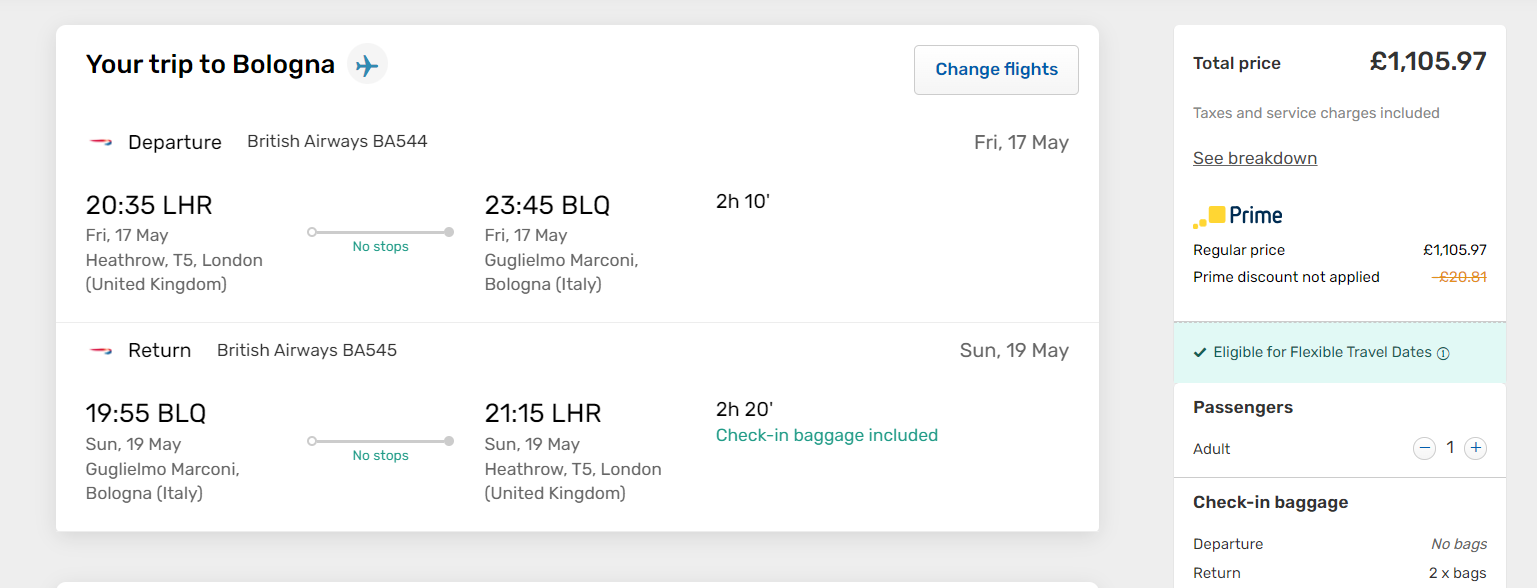
Task: Click the Prime logo in price panel
Action: pyautogui.click(x=1238, y=215)
